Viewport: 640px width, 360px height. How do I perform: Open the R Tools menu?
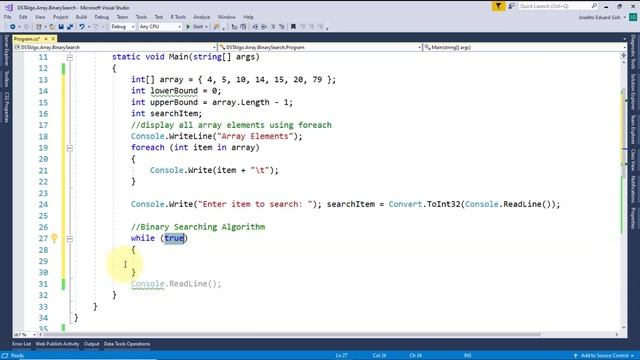(178, 17)
